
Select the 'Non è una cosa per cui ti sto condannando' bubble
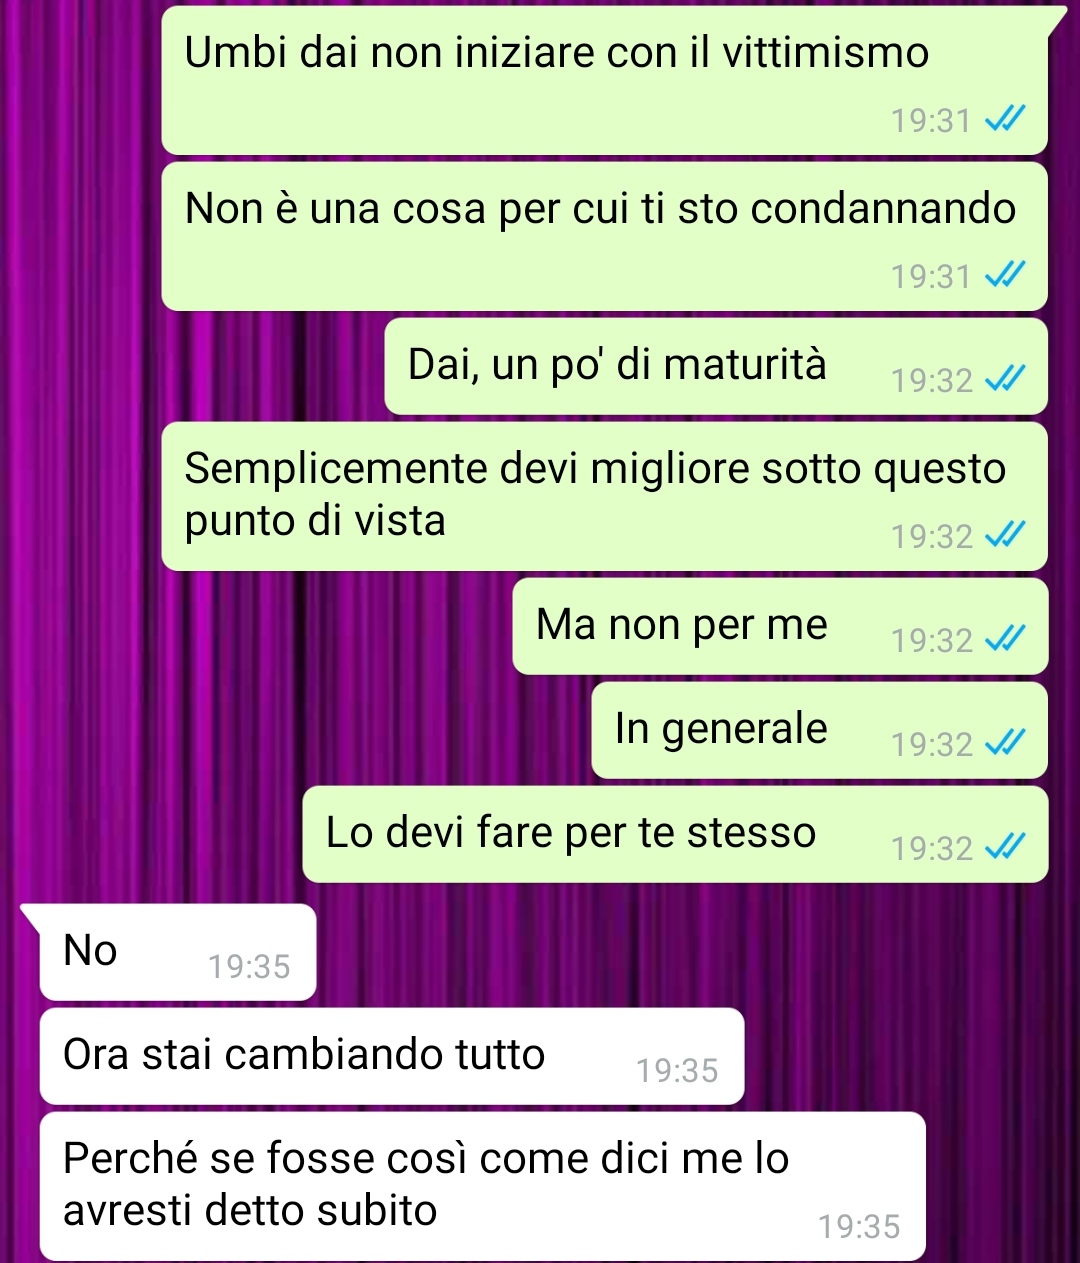click(605, 236)
